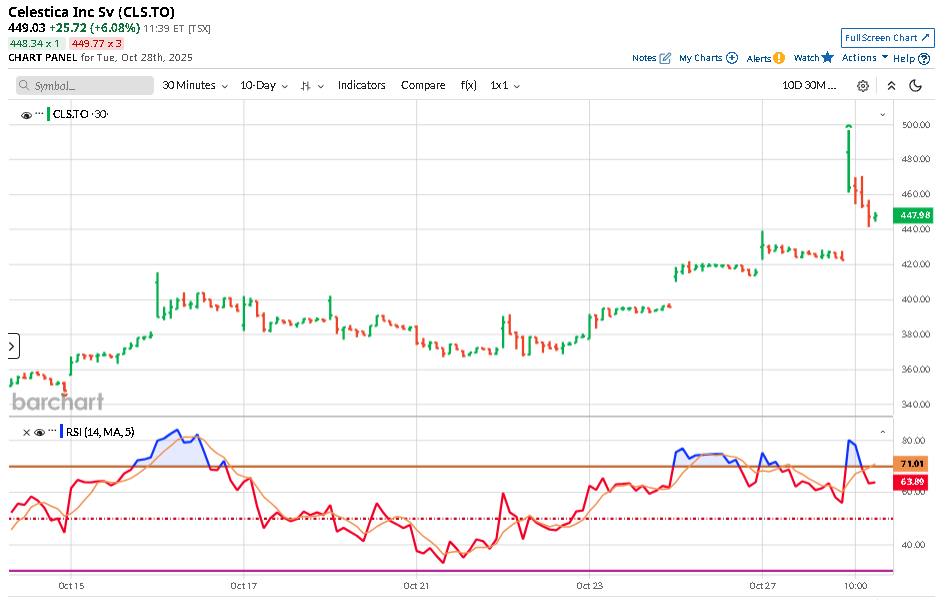945x600 pixels.
Task: Open the 30 Minutes interval dropdown
Action: click(x=195, y=86)
